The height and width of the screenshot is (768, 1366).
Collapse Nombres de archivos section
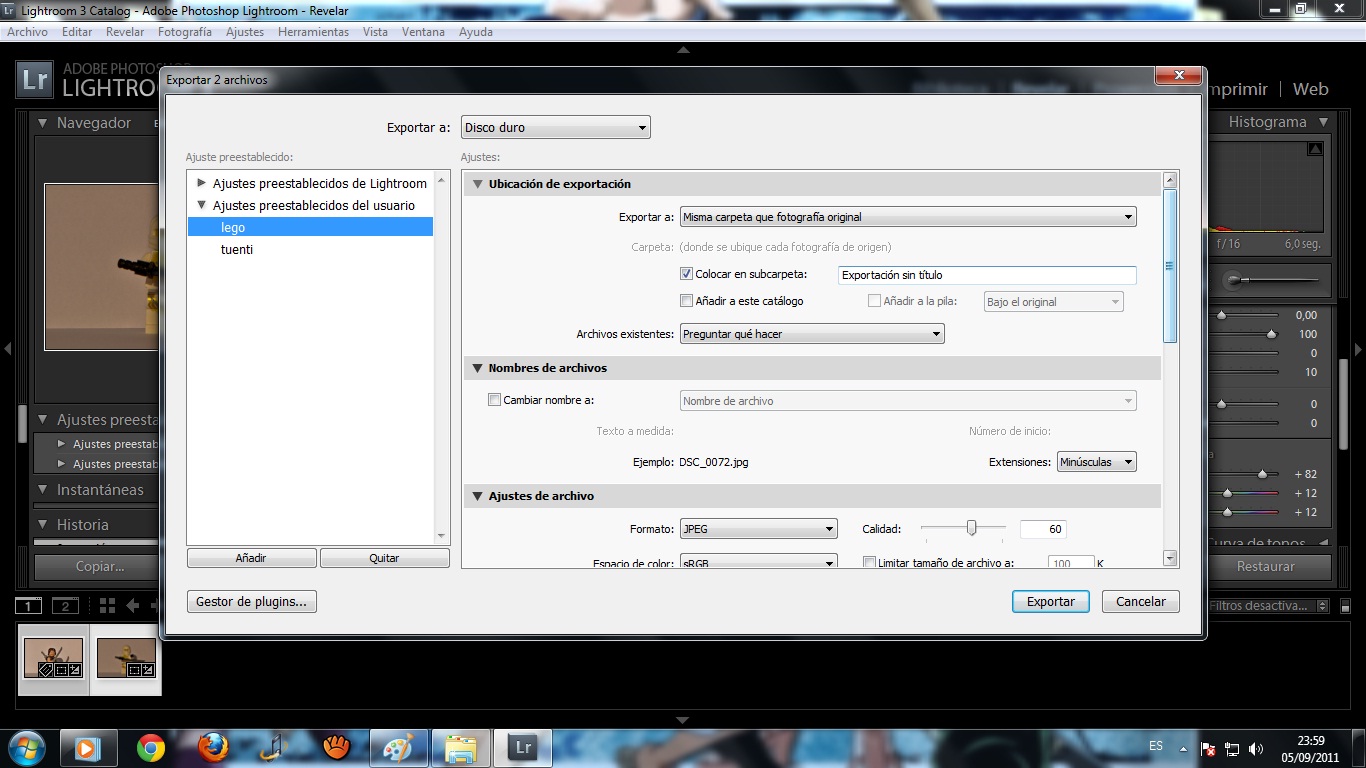477,368
